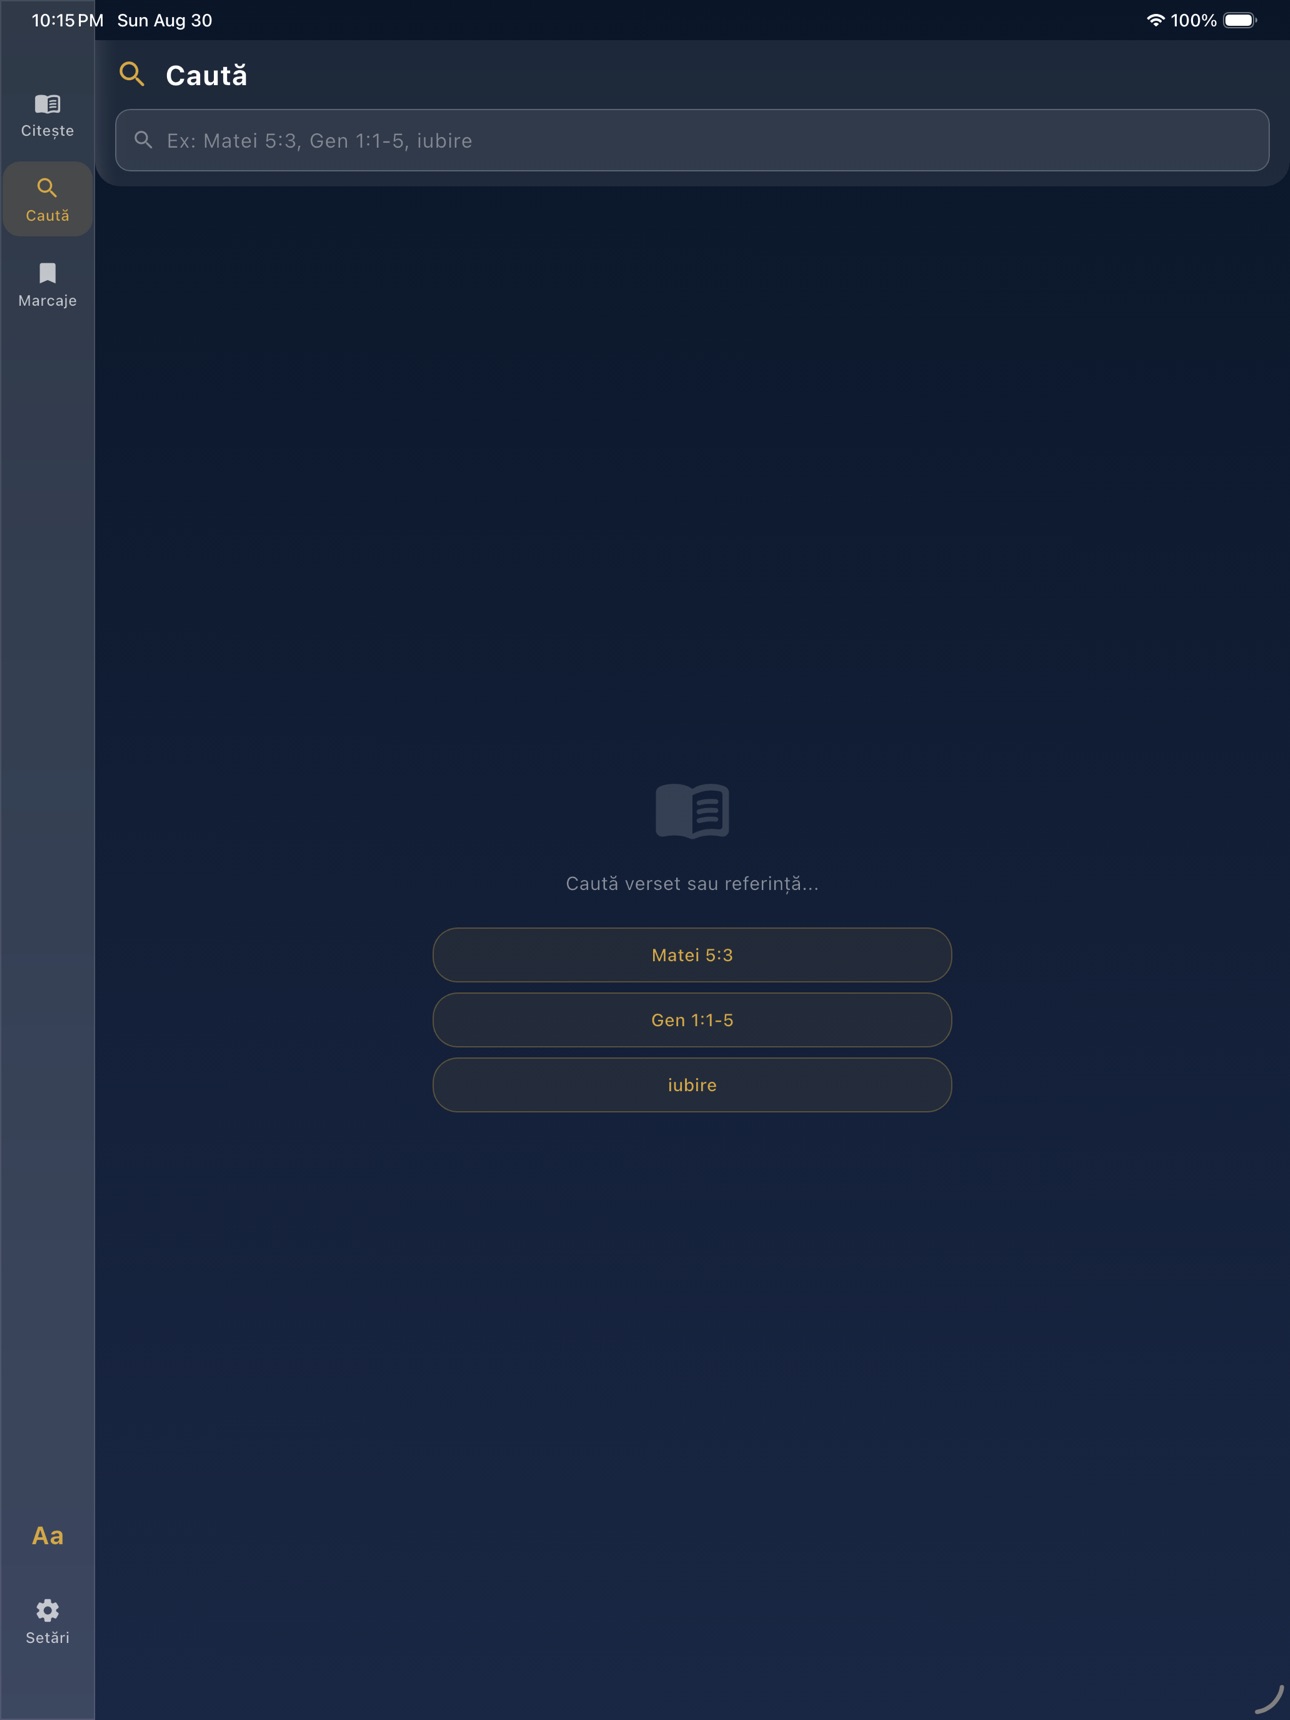The height and width of the screenshot is (1720, 1290).
Task: Open the Marcaje bookmarks tab
Action: pos(47,285)
